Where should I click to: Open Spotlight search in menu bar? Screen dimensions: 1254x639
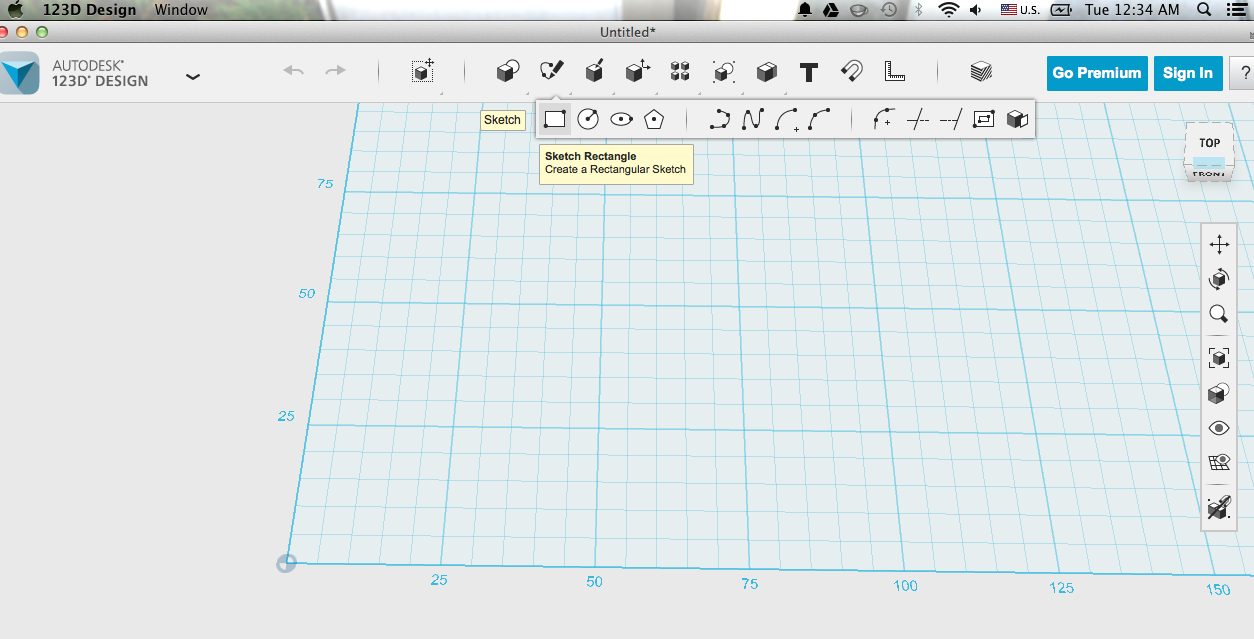[1205, 9]
